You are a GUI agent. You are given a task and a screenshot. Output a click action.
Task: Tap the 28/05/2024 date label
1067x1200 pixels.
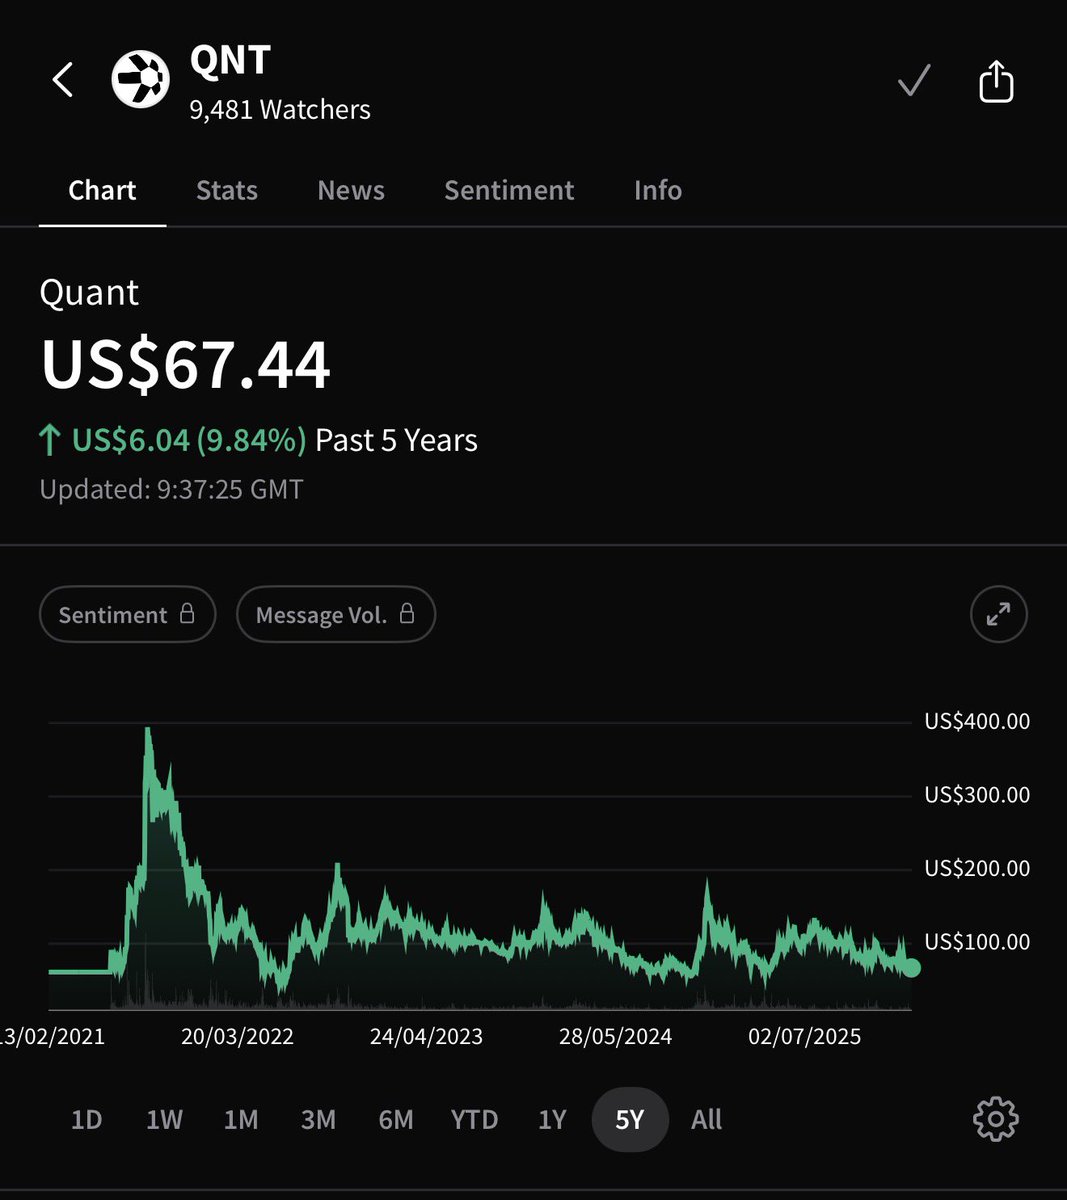615,1036
